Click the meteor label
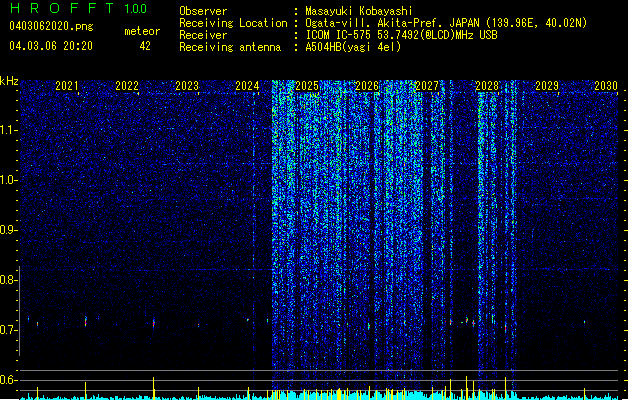This screenshot has height=400, width=629. (142, 31)
